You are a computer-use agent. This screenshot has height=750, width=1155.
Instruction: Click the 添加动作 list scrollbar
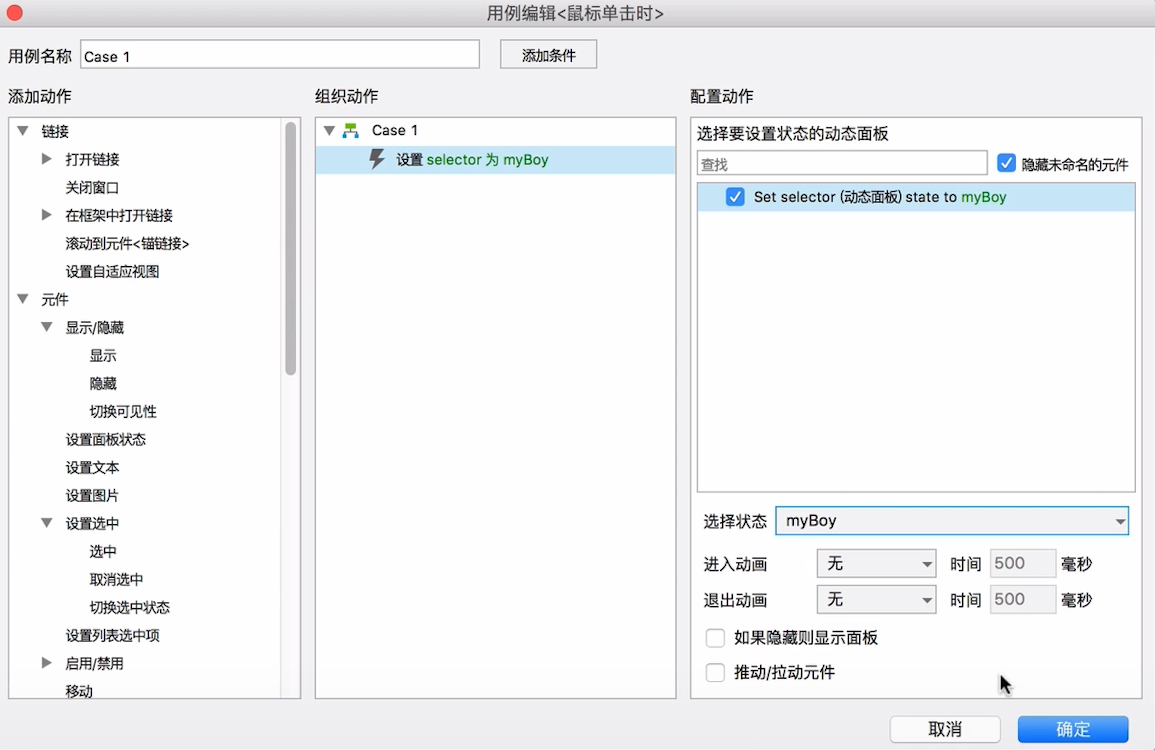pos(291,249)
